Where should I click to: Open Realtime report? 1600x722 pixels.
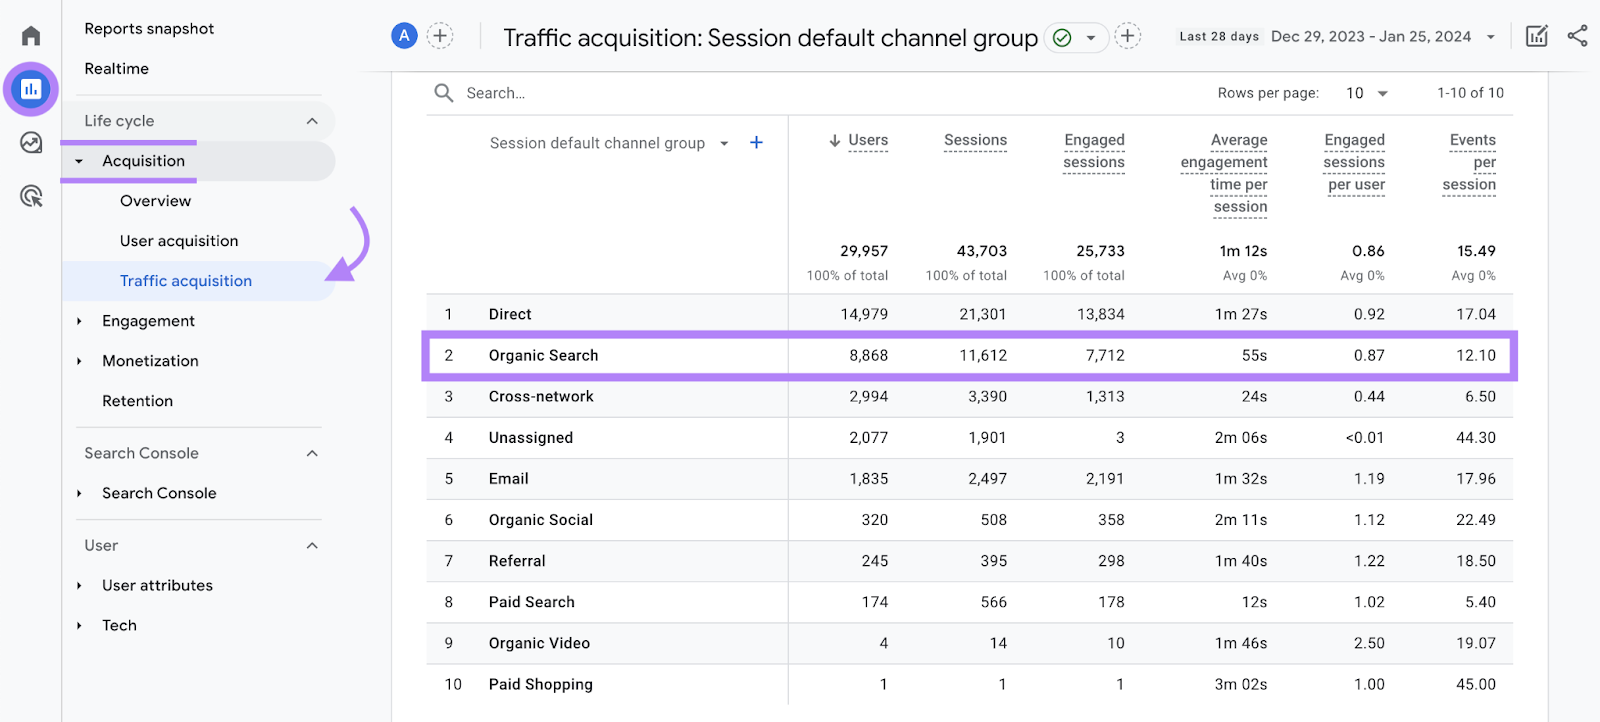tap(117, 69)
